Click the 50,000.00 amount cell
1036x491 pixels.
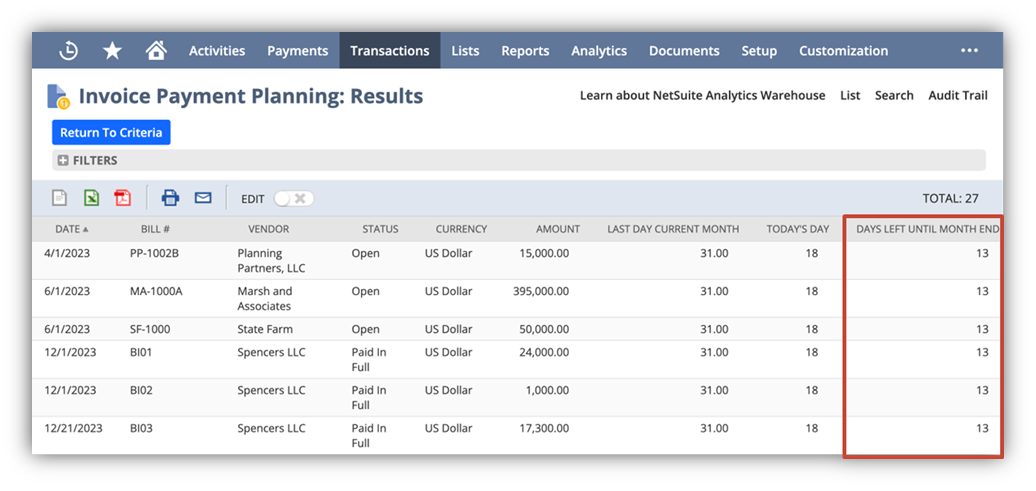coord(544,329)
